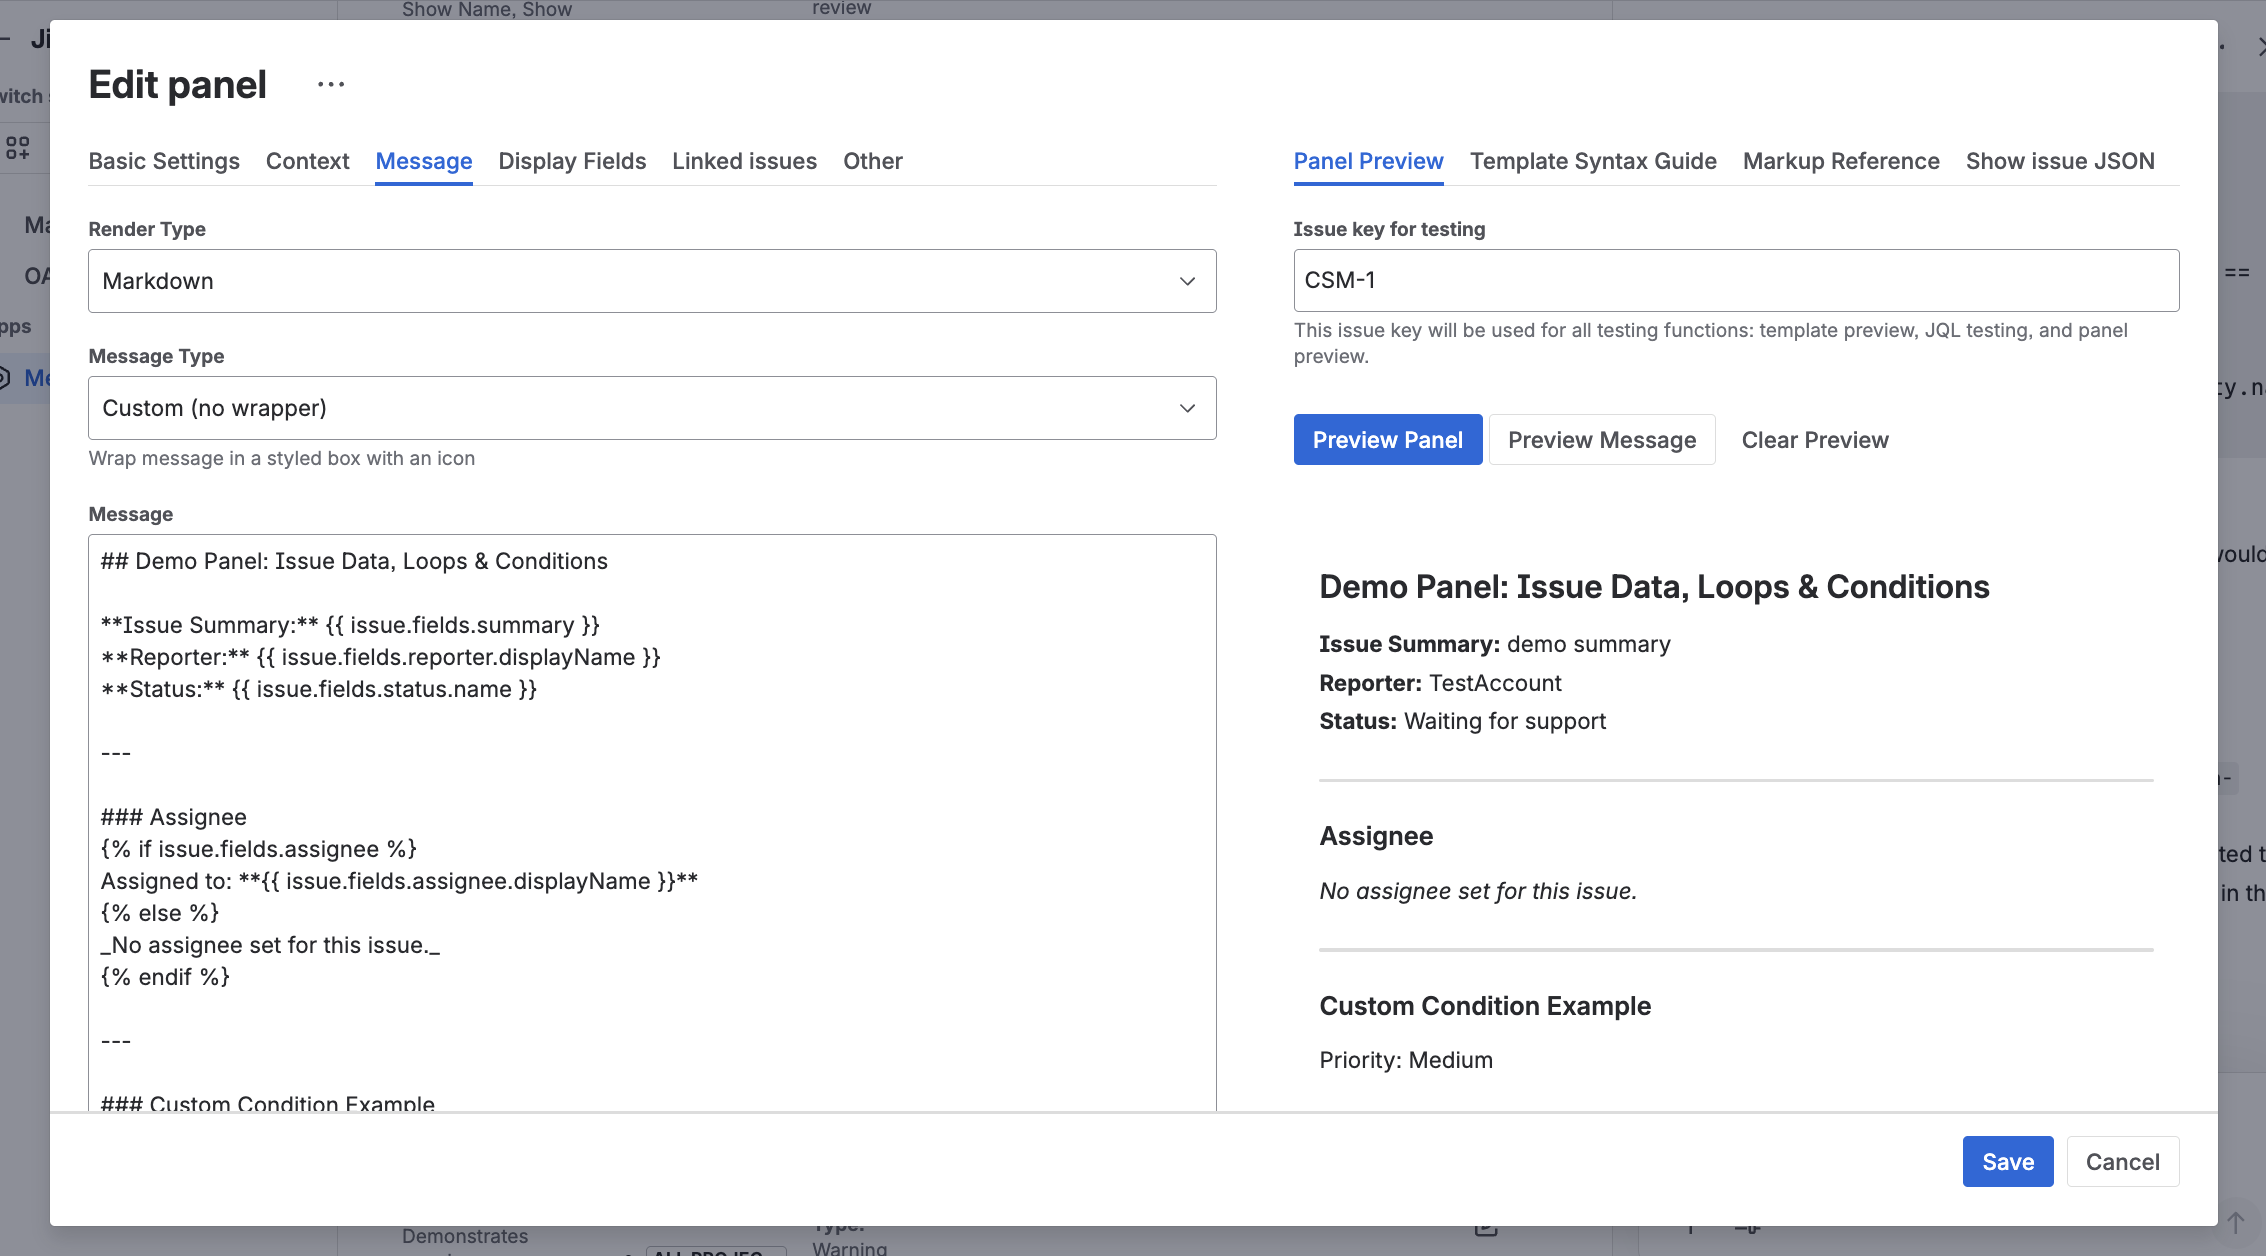Click the 'Wrap message in a styled box' hint

click(282, 458)
